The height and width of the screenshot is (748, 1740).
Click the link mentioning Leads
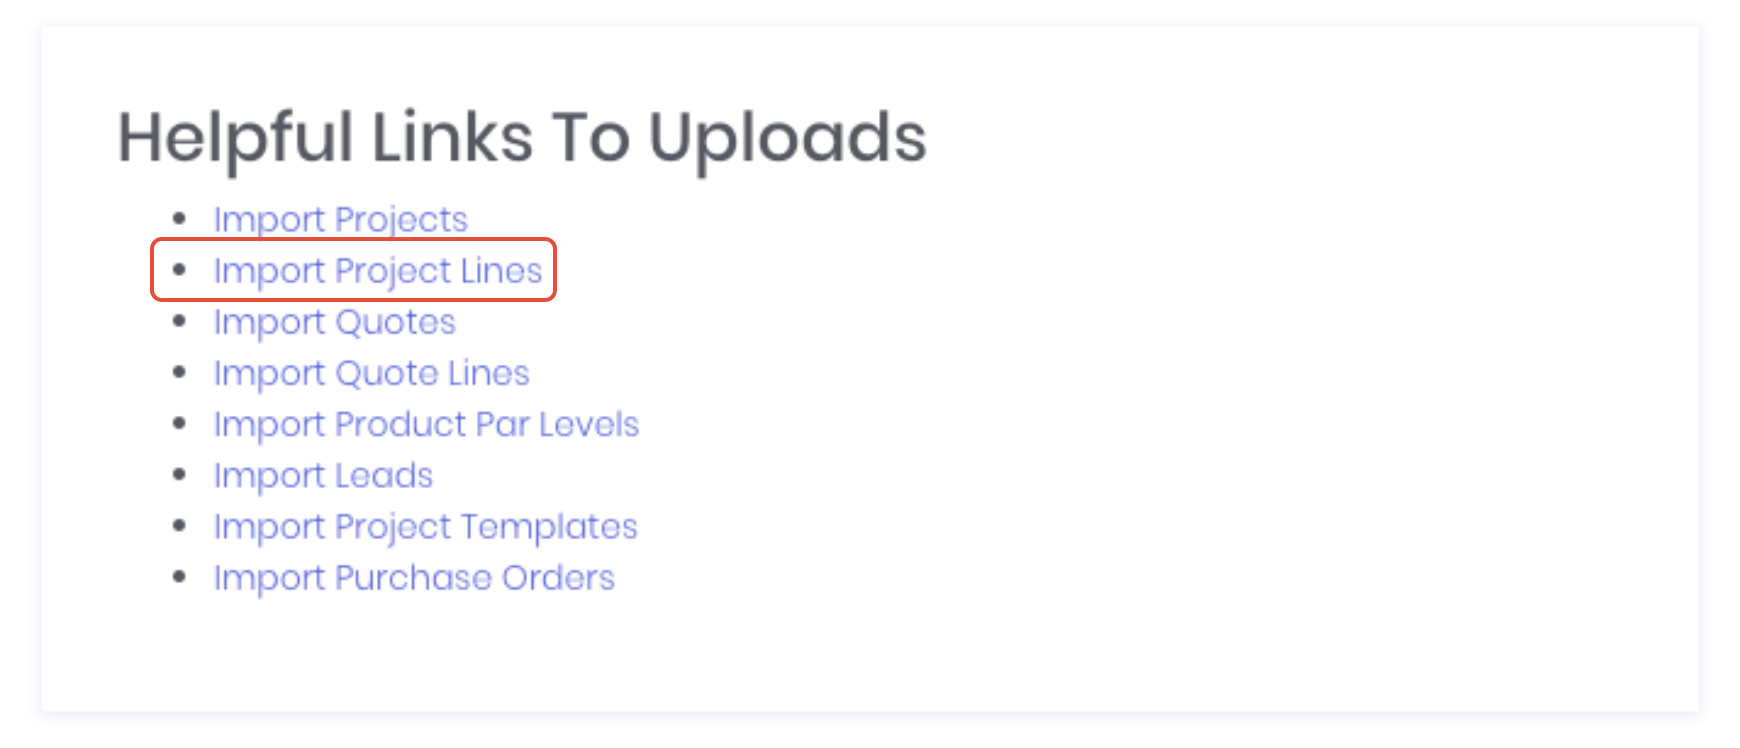click(x=322, y=475)
